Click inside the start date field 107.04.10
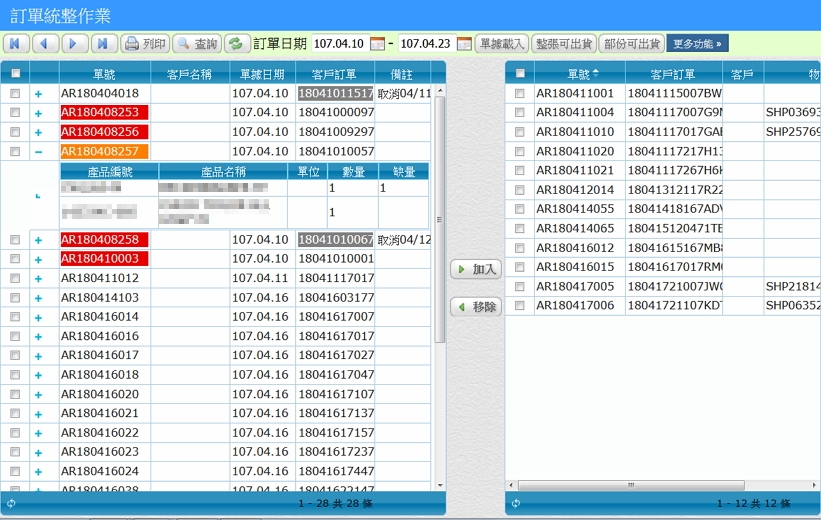The image size is (821, 520). pyautogui.click(x=338, y=44)
